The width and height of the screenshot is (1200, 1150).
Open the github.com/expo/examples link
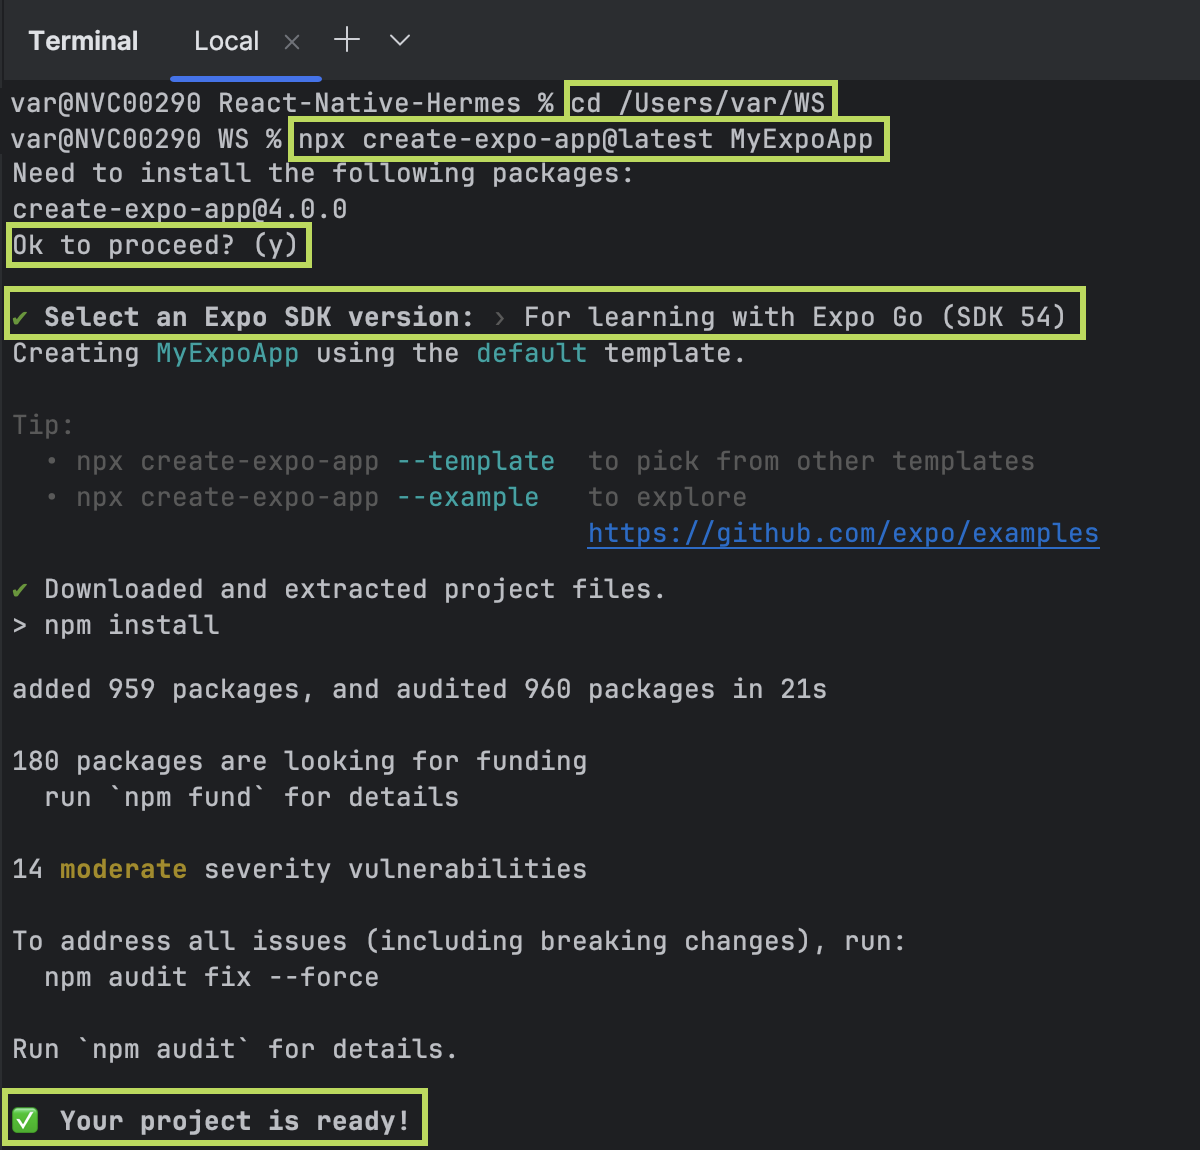[x=843, y=533]
